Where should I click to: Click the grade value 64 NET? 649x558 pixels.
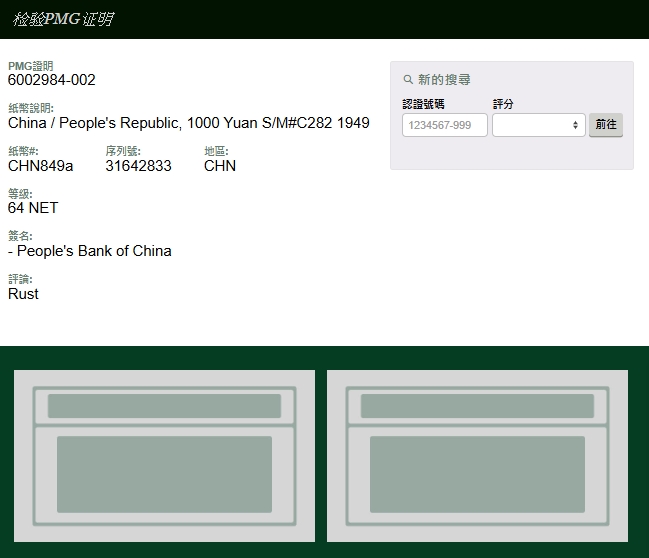click(33, 208)
